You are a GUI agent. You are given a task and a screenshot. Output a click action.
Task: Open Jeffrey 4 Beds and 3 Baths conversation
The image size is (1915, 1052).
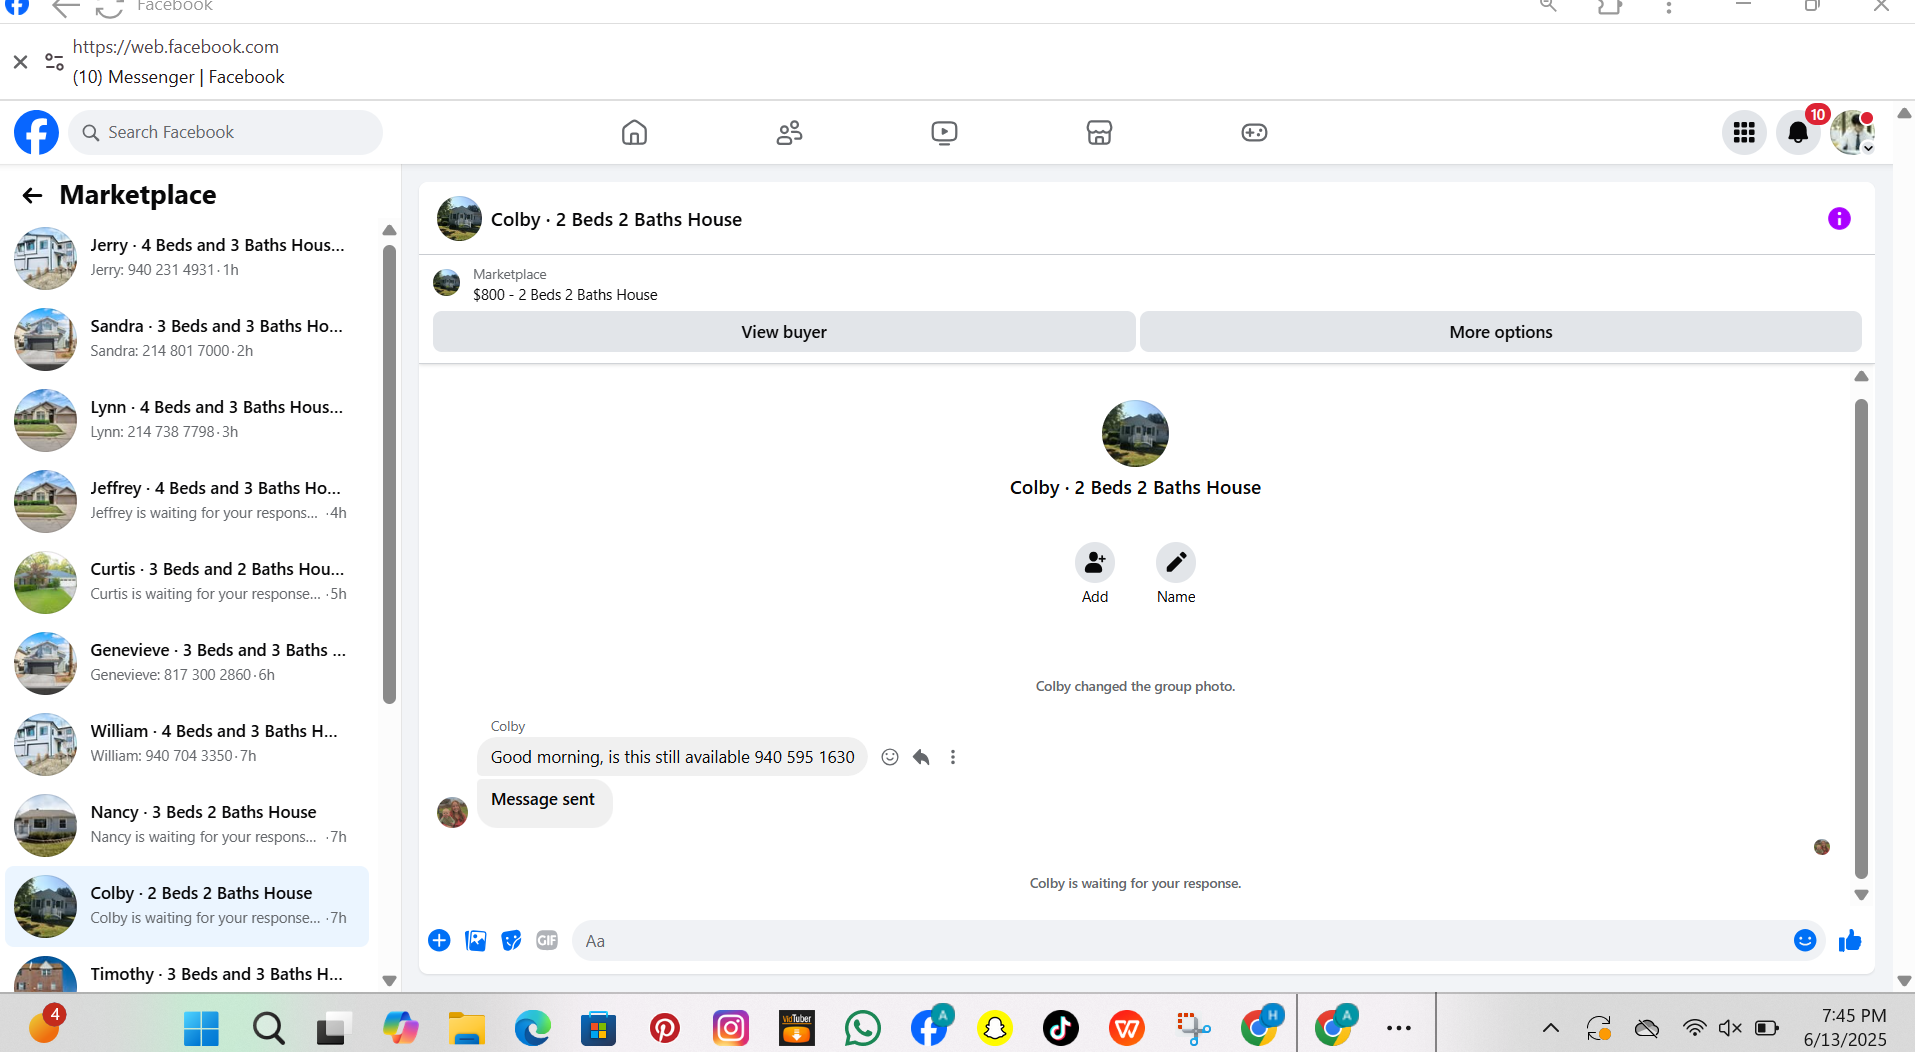click(x=188, y=500)
